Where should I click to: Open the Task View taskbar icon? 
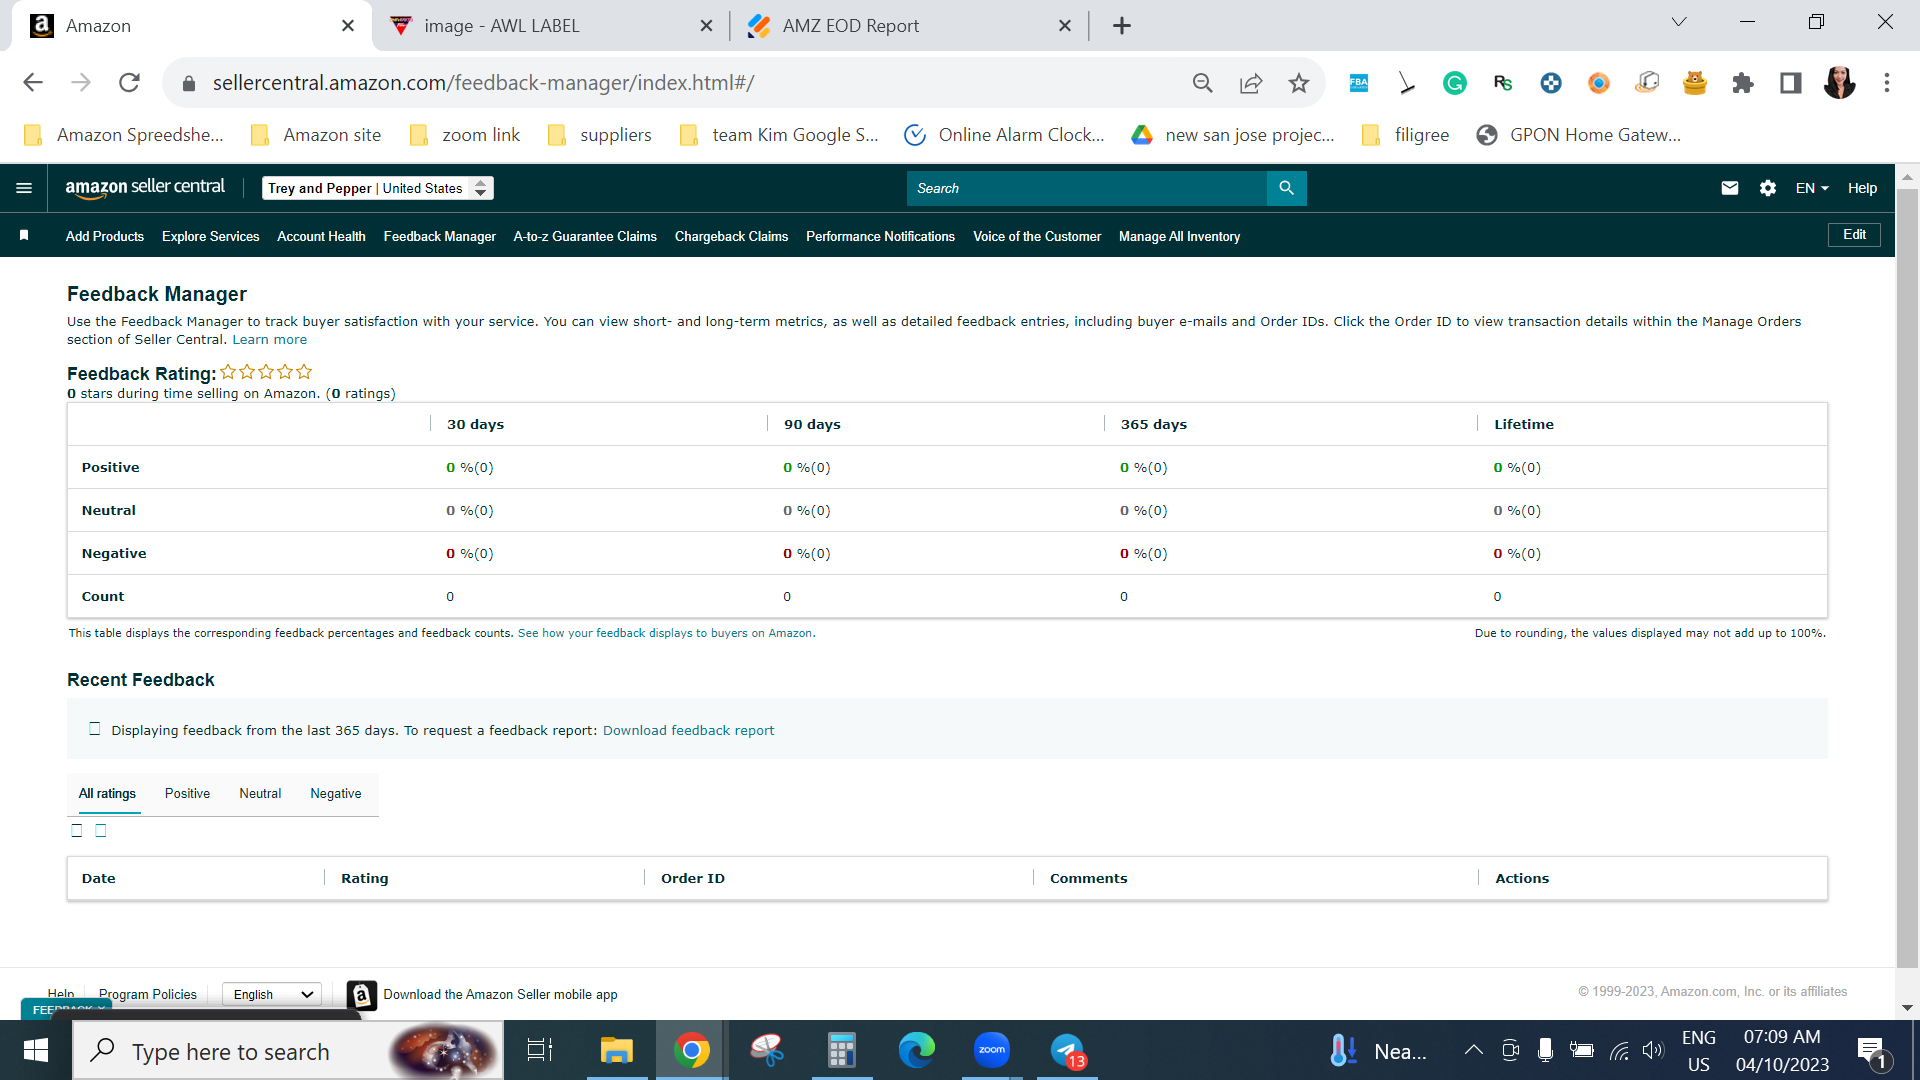click(540, 1050)
